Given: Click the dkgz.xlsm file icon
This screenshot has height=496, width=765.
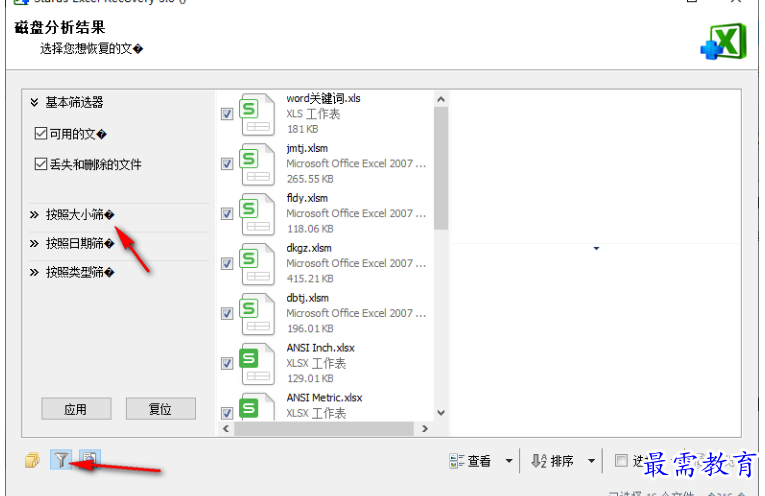Looking at the screenshot, I should 257,264.
